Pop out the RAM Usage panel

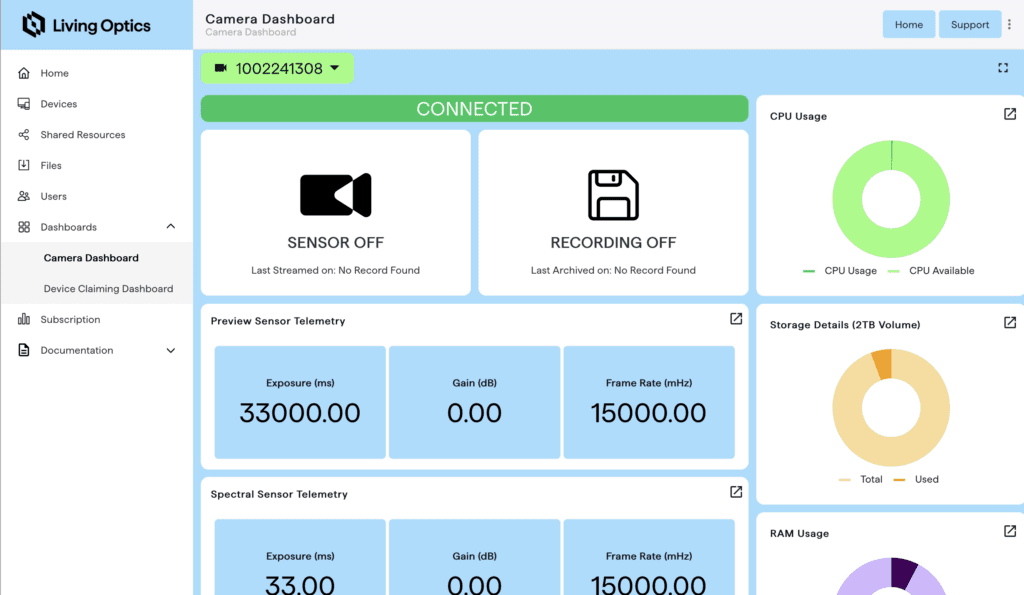(x=1010, y=531)
